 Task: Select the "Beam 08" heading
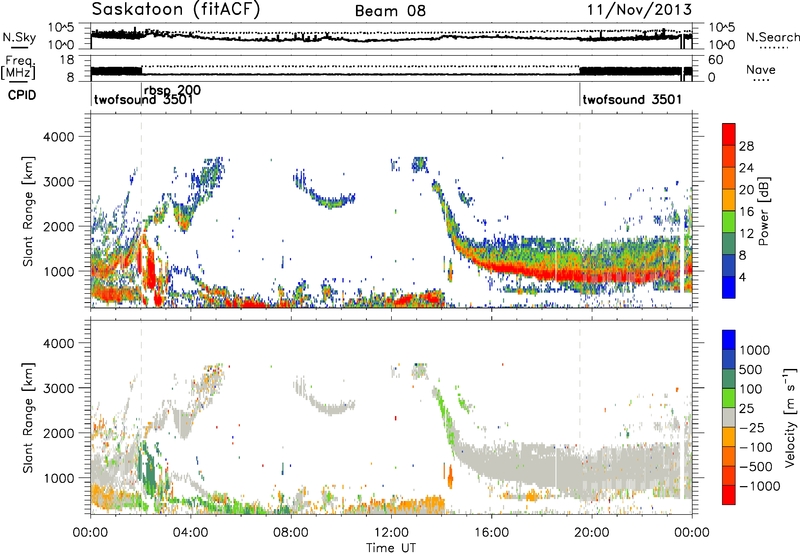390,10
